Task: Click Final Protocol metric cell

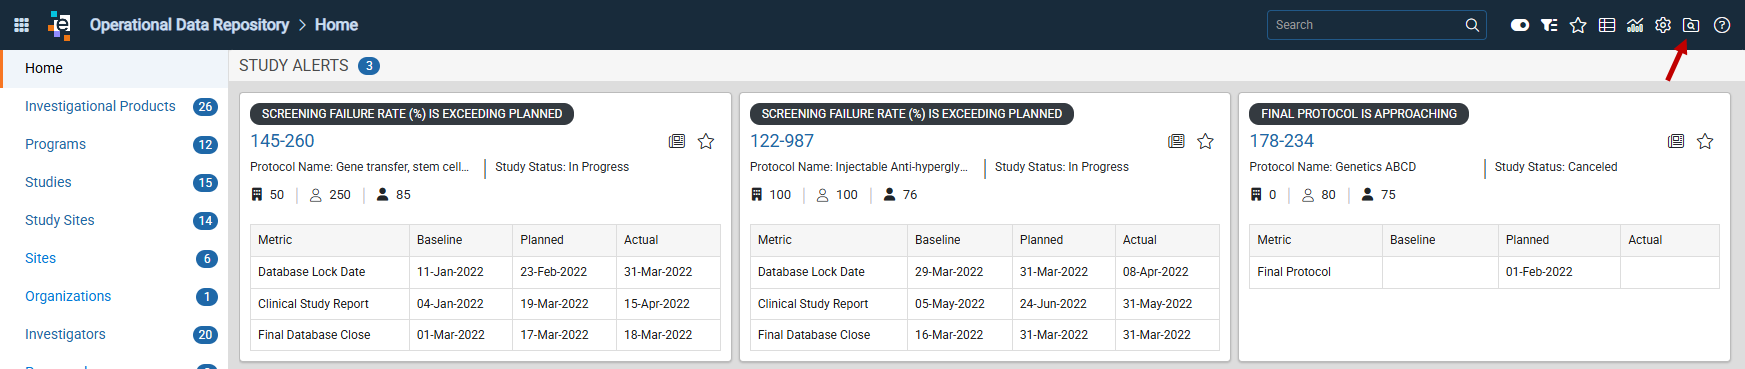Action: [x=1316, y=272]
